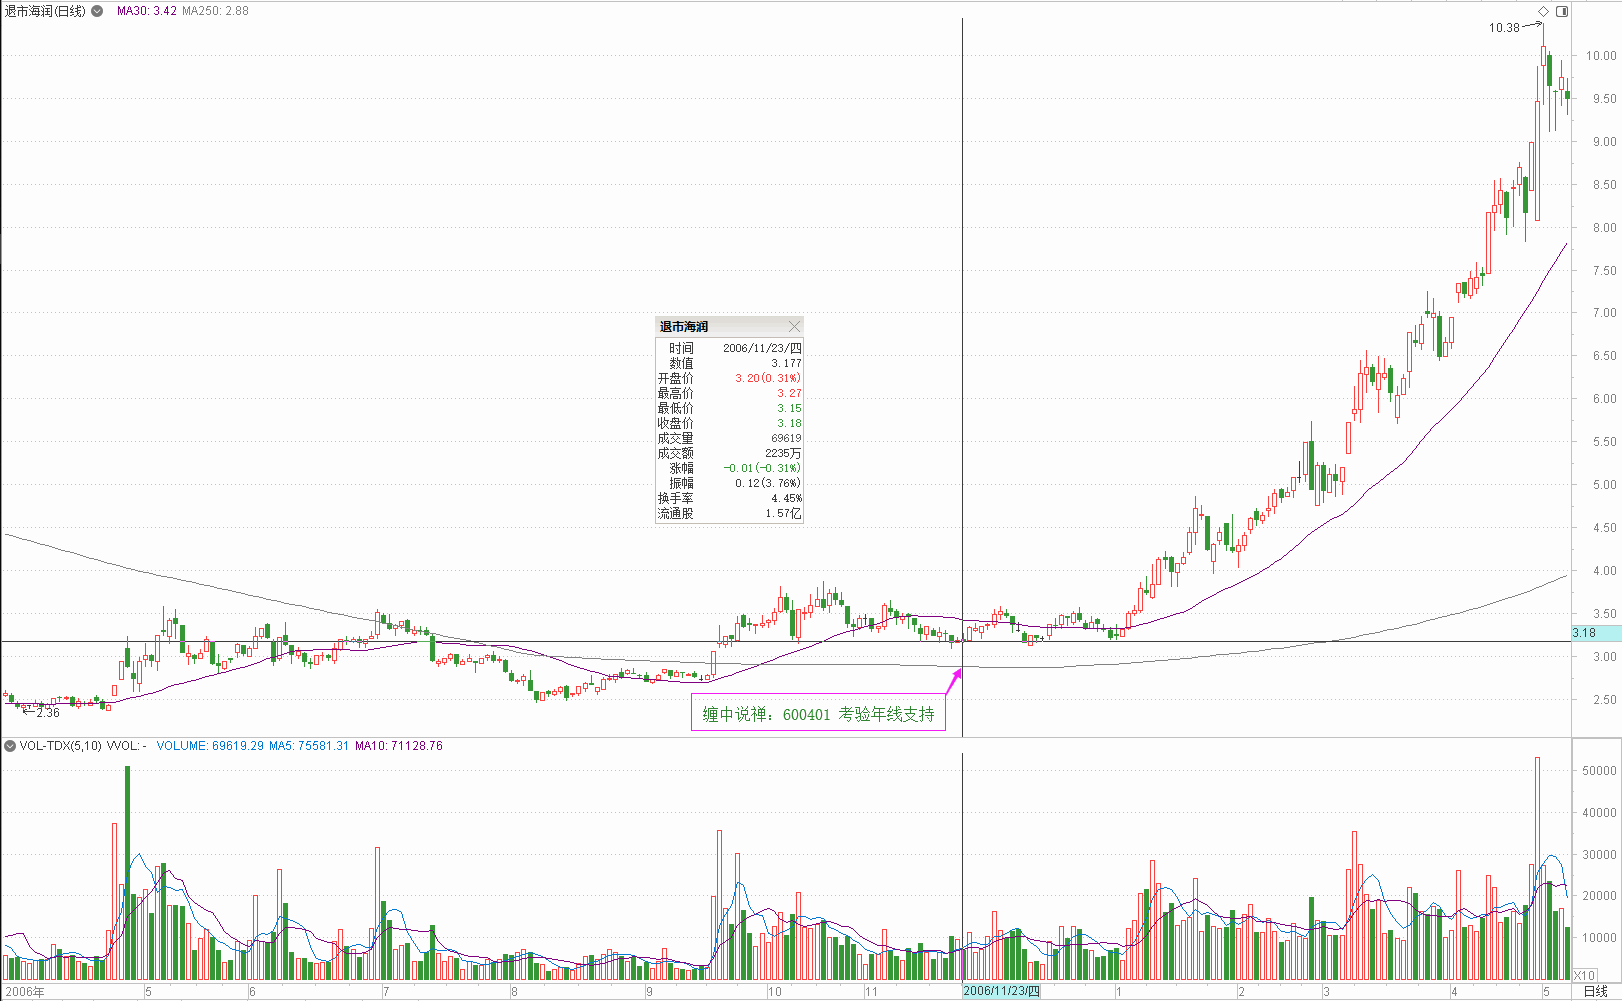
Task: Click the 2.36 low price label
Action: [47, 713]
